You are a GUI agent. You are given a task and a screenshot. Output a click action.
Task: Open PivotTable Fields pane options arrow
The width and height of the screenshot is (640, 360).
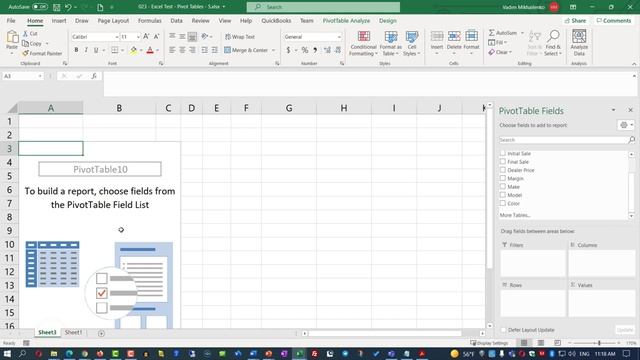click(x=613, y=110)
